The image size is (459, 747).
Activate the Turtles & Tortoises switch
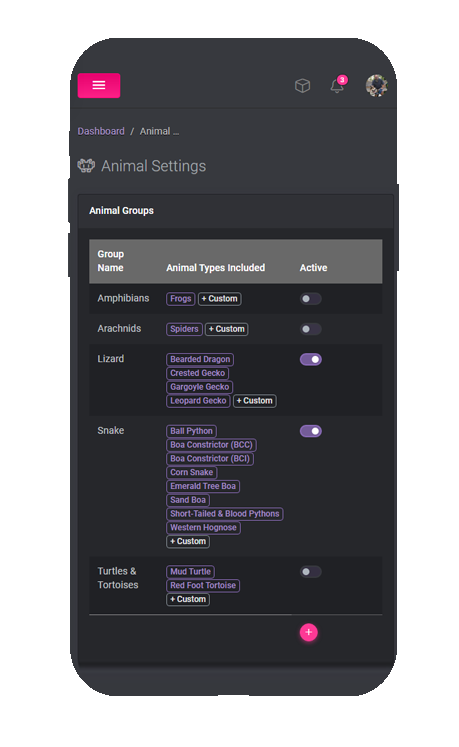[310, 572]
